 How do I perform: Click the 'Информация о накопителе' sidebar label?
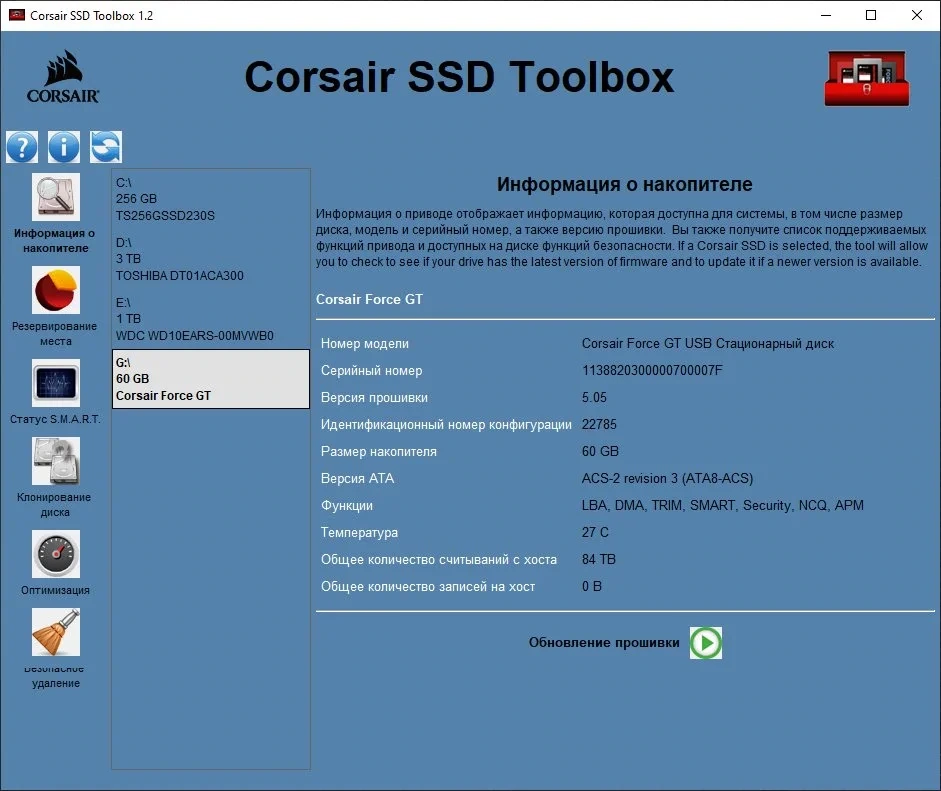55,241
